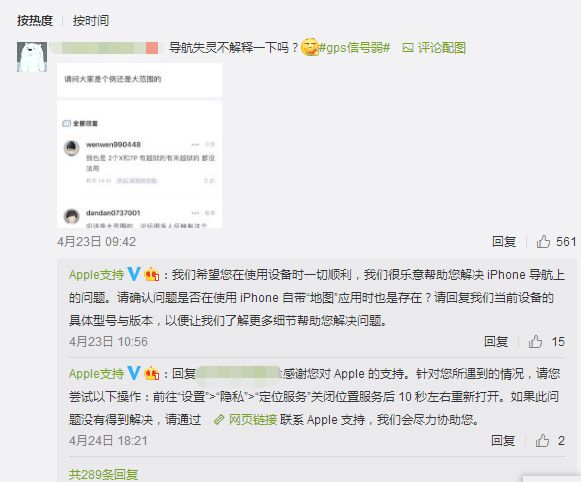Like the Apple支持 reply with 15 likes
Image resolution: width=581 pixels, height=482 pixels.
coord(535,341)
